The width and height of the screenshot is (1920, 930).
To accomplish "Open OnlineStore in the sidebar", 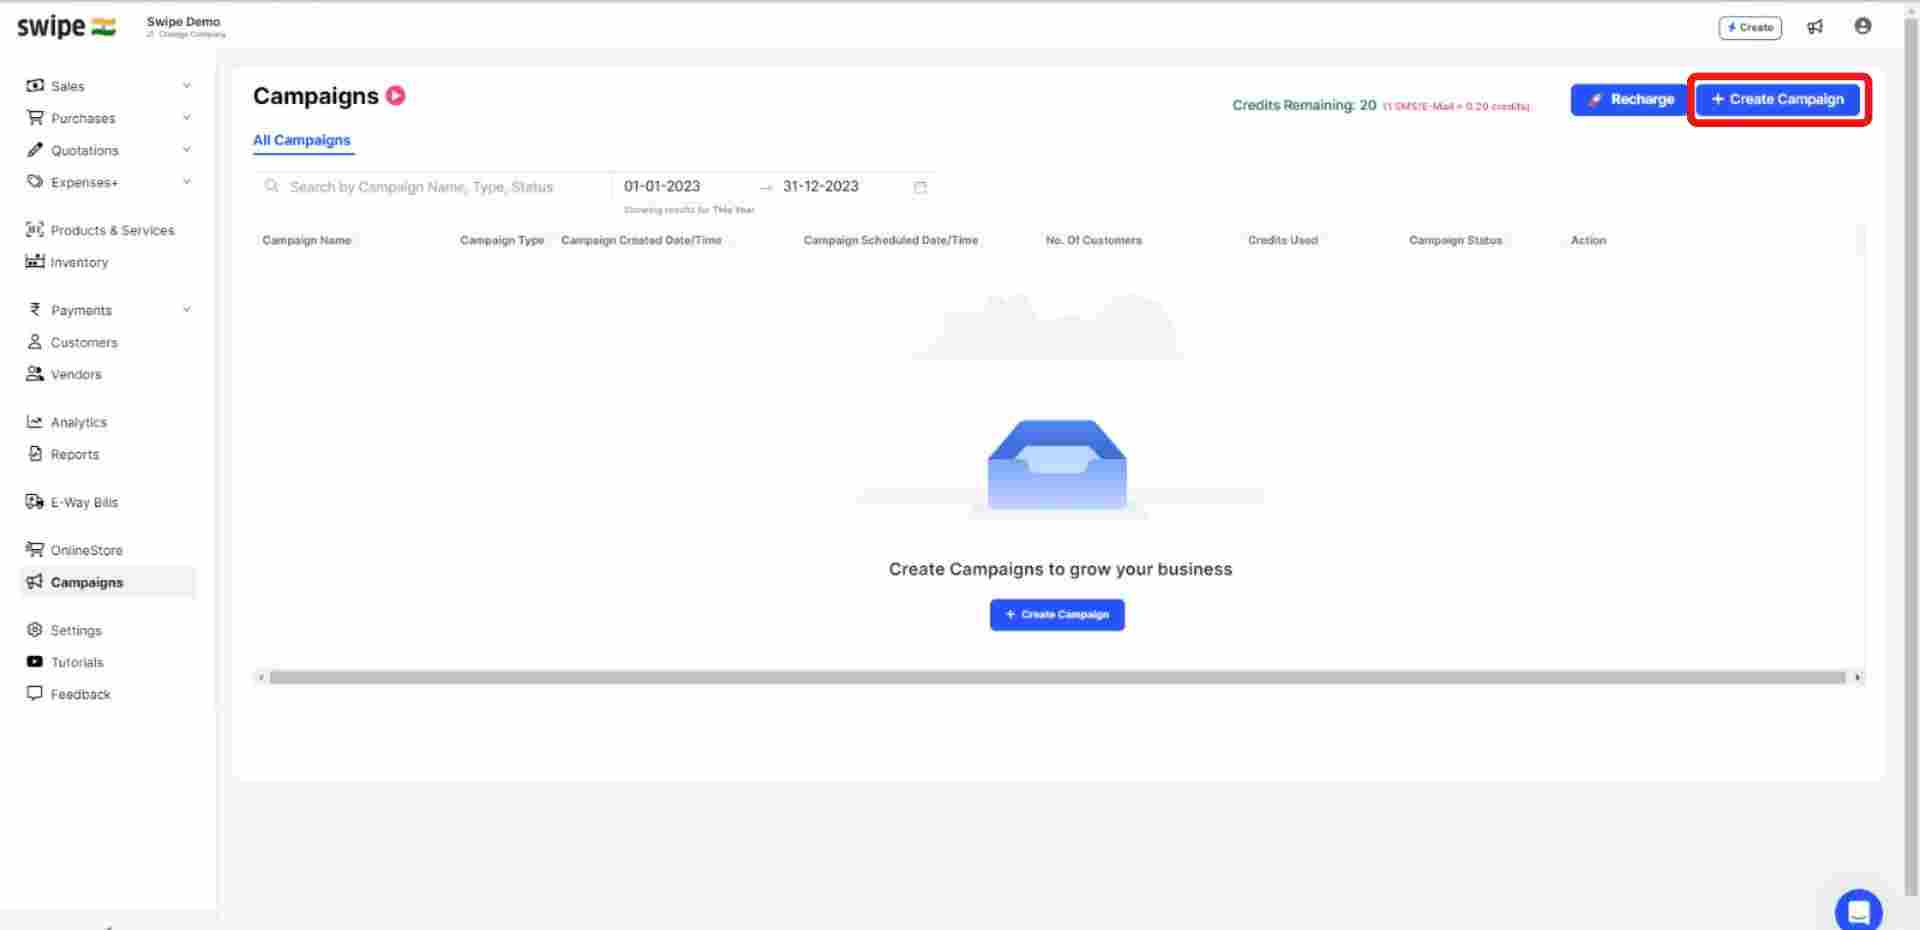I will (x=86, y=550).
